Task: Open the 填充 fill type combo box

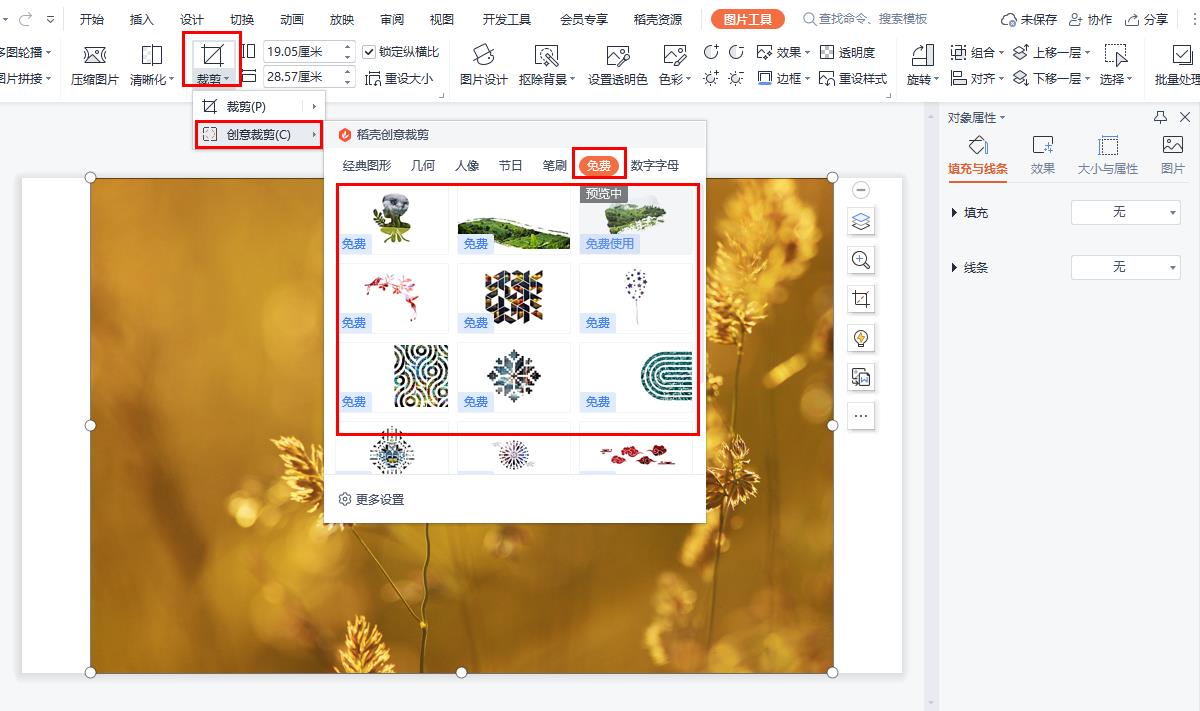Action: tap(1126, 212)
